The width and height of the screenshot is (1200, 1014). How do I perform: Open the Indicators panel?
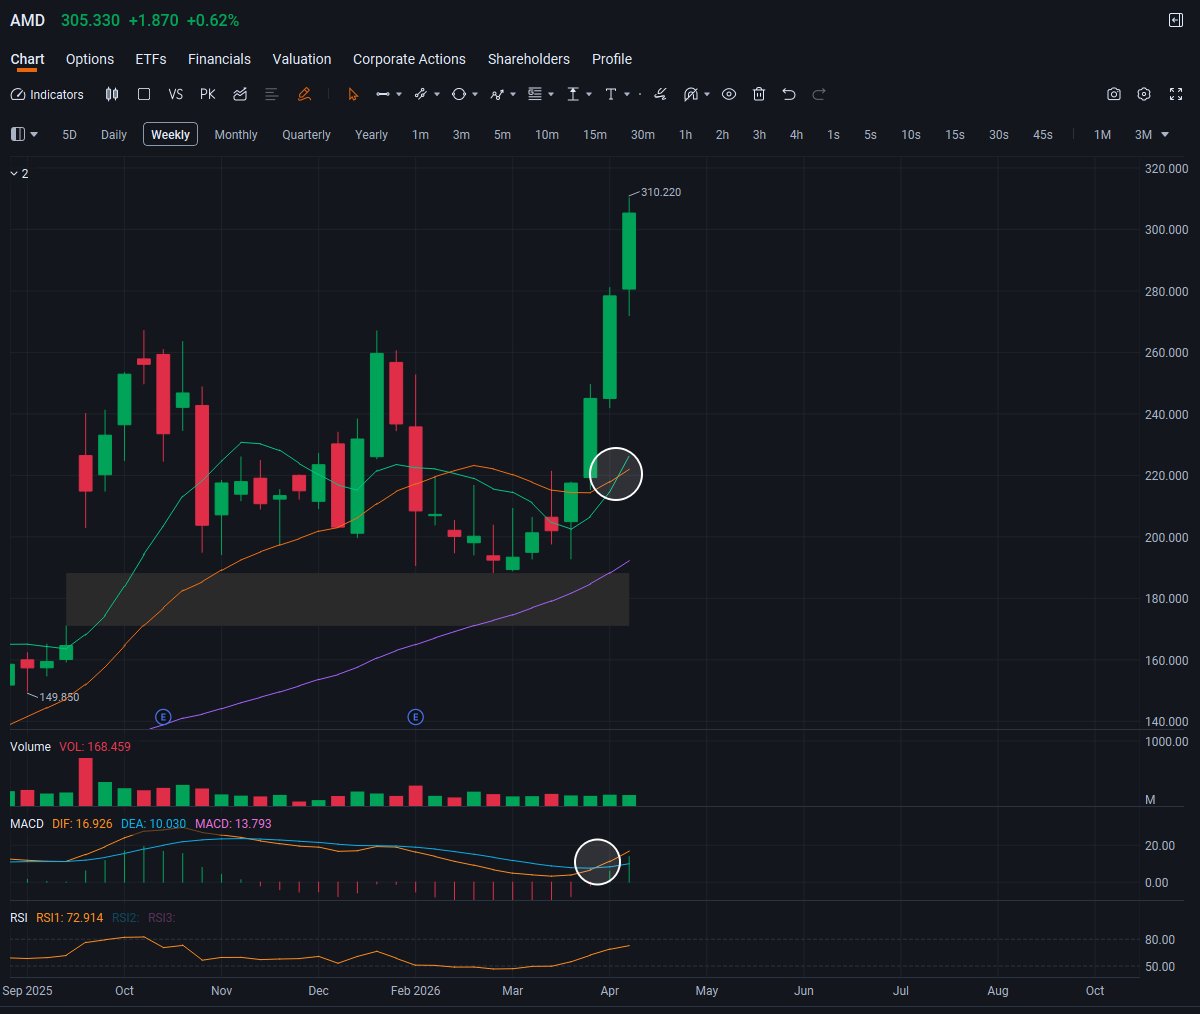47,94
